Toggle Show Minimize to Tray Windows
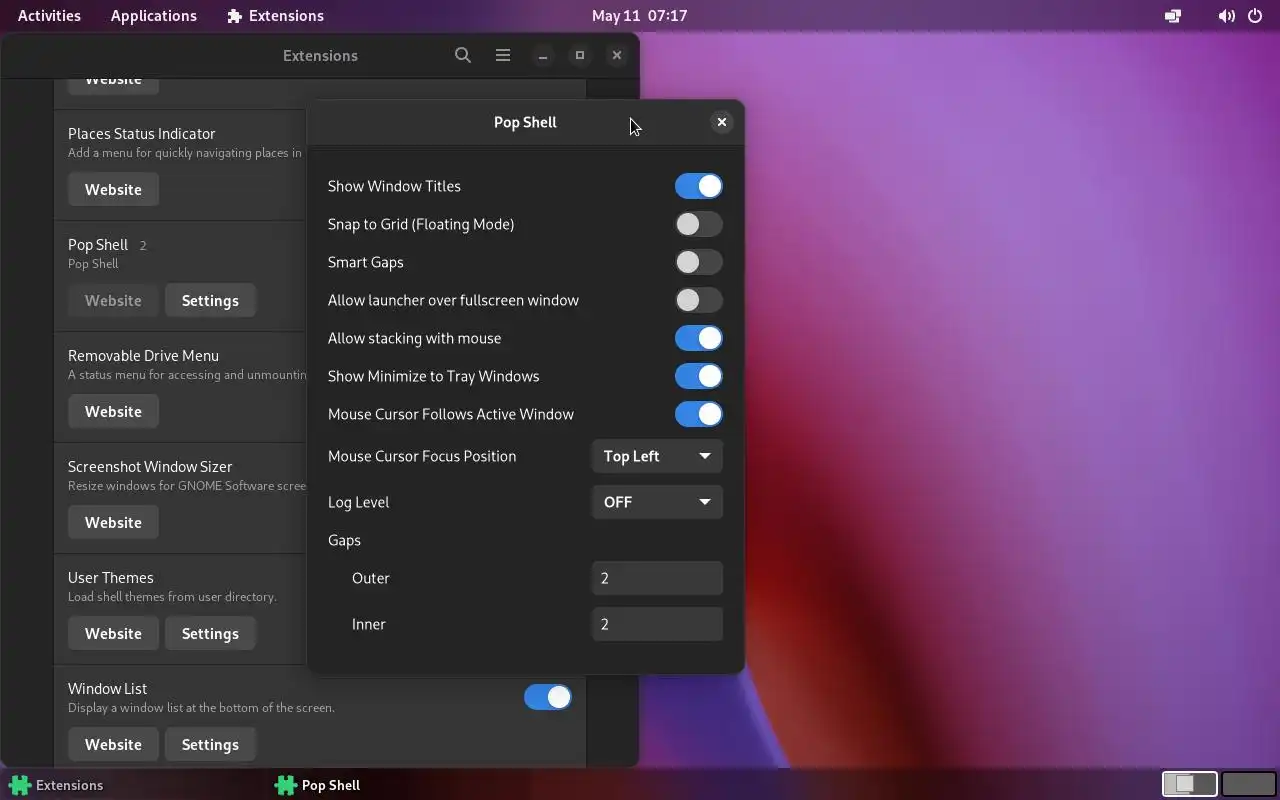Viewport: 1280px width, 800px height. tap(698, 376)
